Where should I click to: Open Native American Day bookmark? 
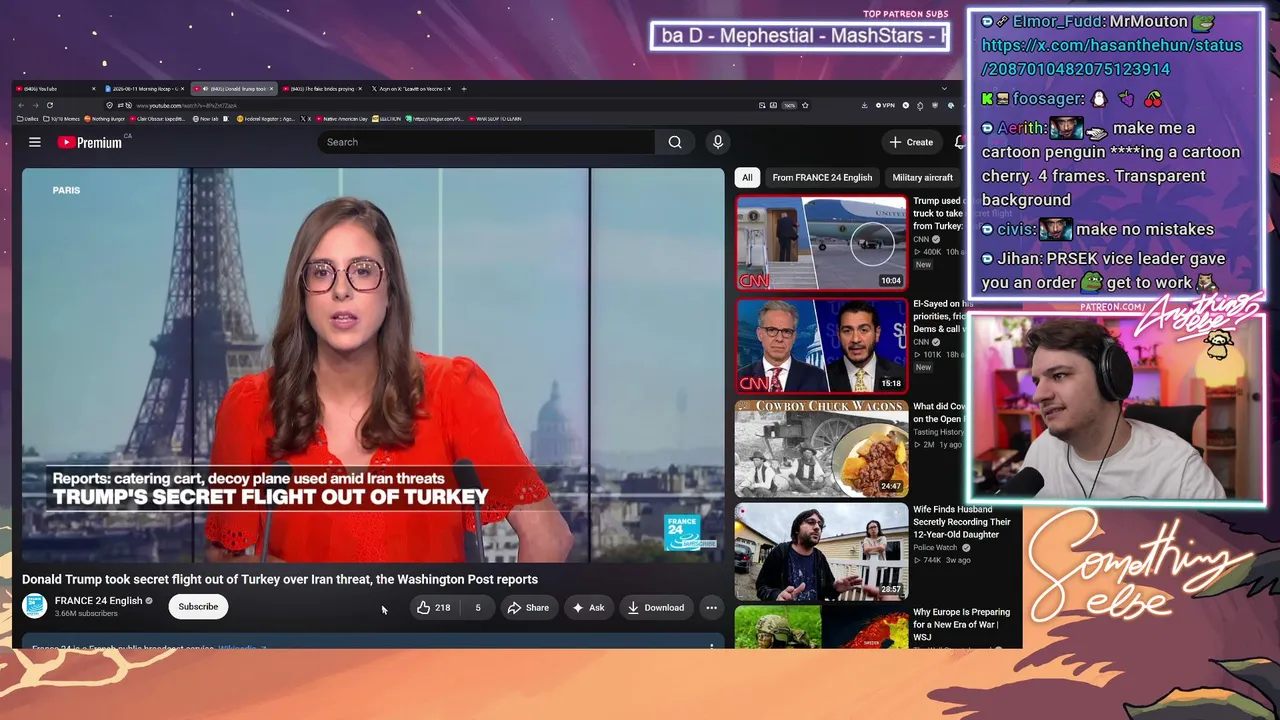[x=340, y=119]
